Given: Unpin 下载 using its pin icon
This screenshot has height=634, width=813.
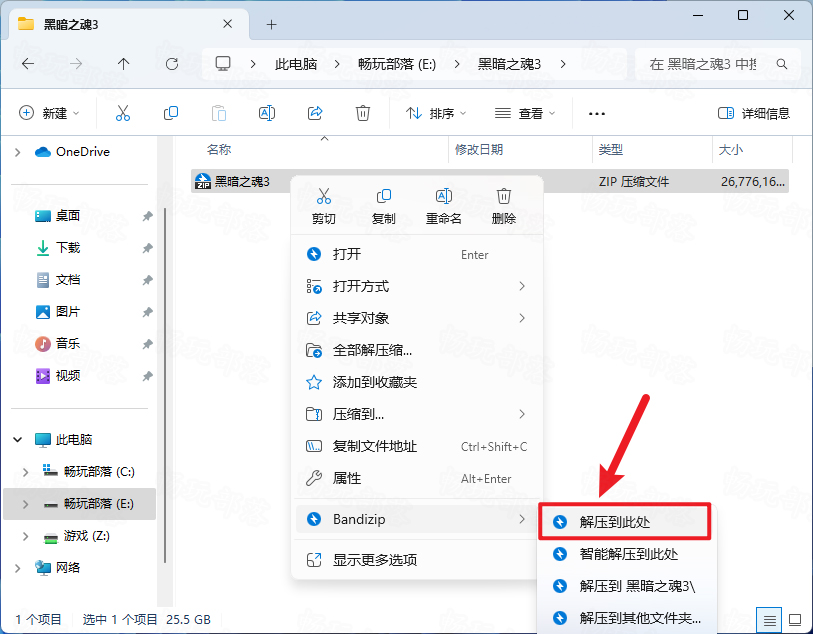Looking at the screenshot, I should [148, 248].
